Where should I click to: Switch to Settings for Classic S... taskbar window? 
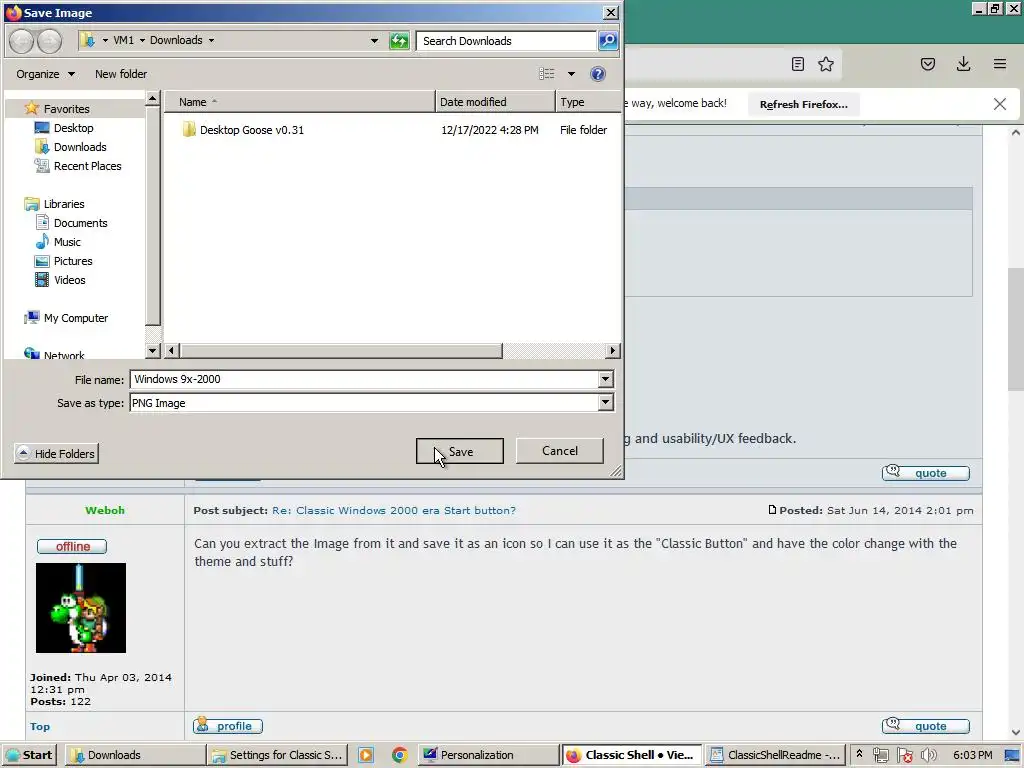point(277,755)
